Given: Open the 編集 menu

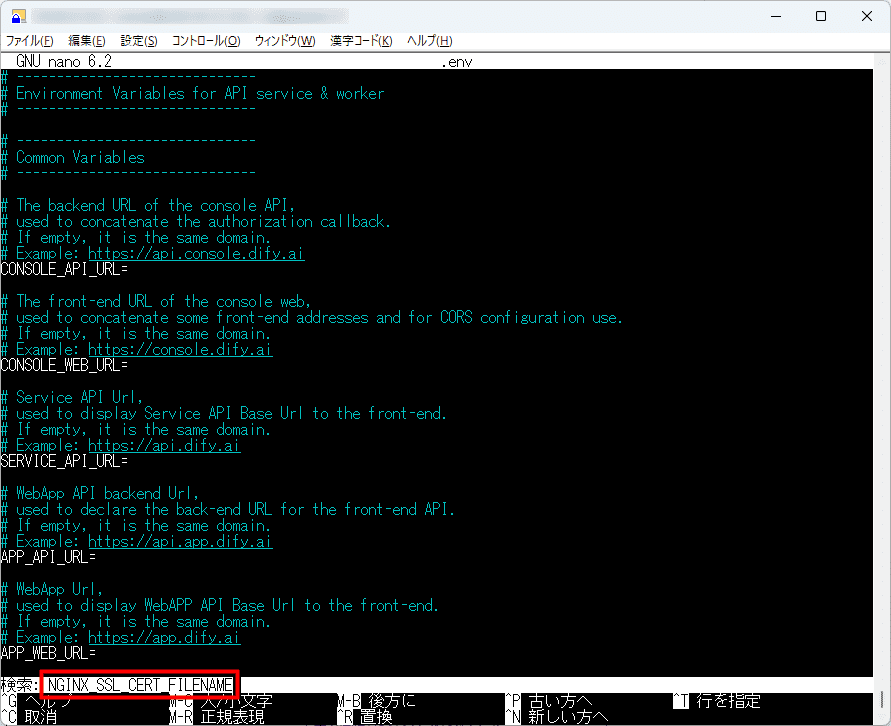Looking at the screenshot, I should (x=87, y=40).
